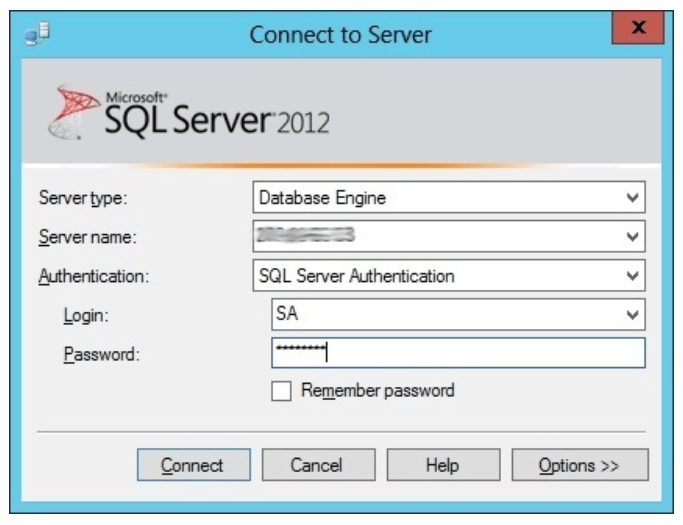This screenshot has height=525, width=683.
Task: Expand the Authentication dropdown arrow
Action: [631, 276]
